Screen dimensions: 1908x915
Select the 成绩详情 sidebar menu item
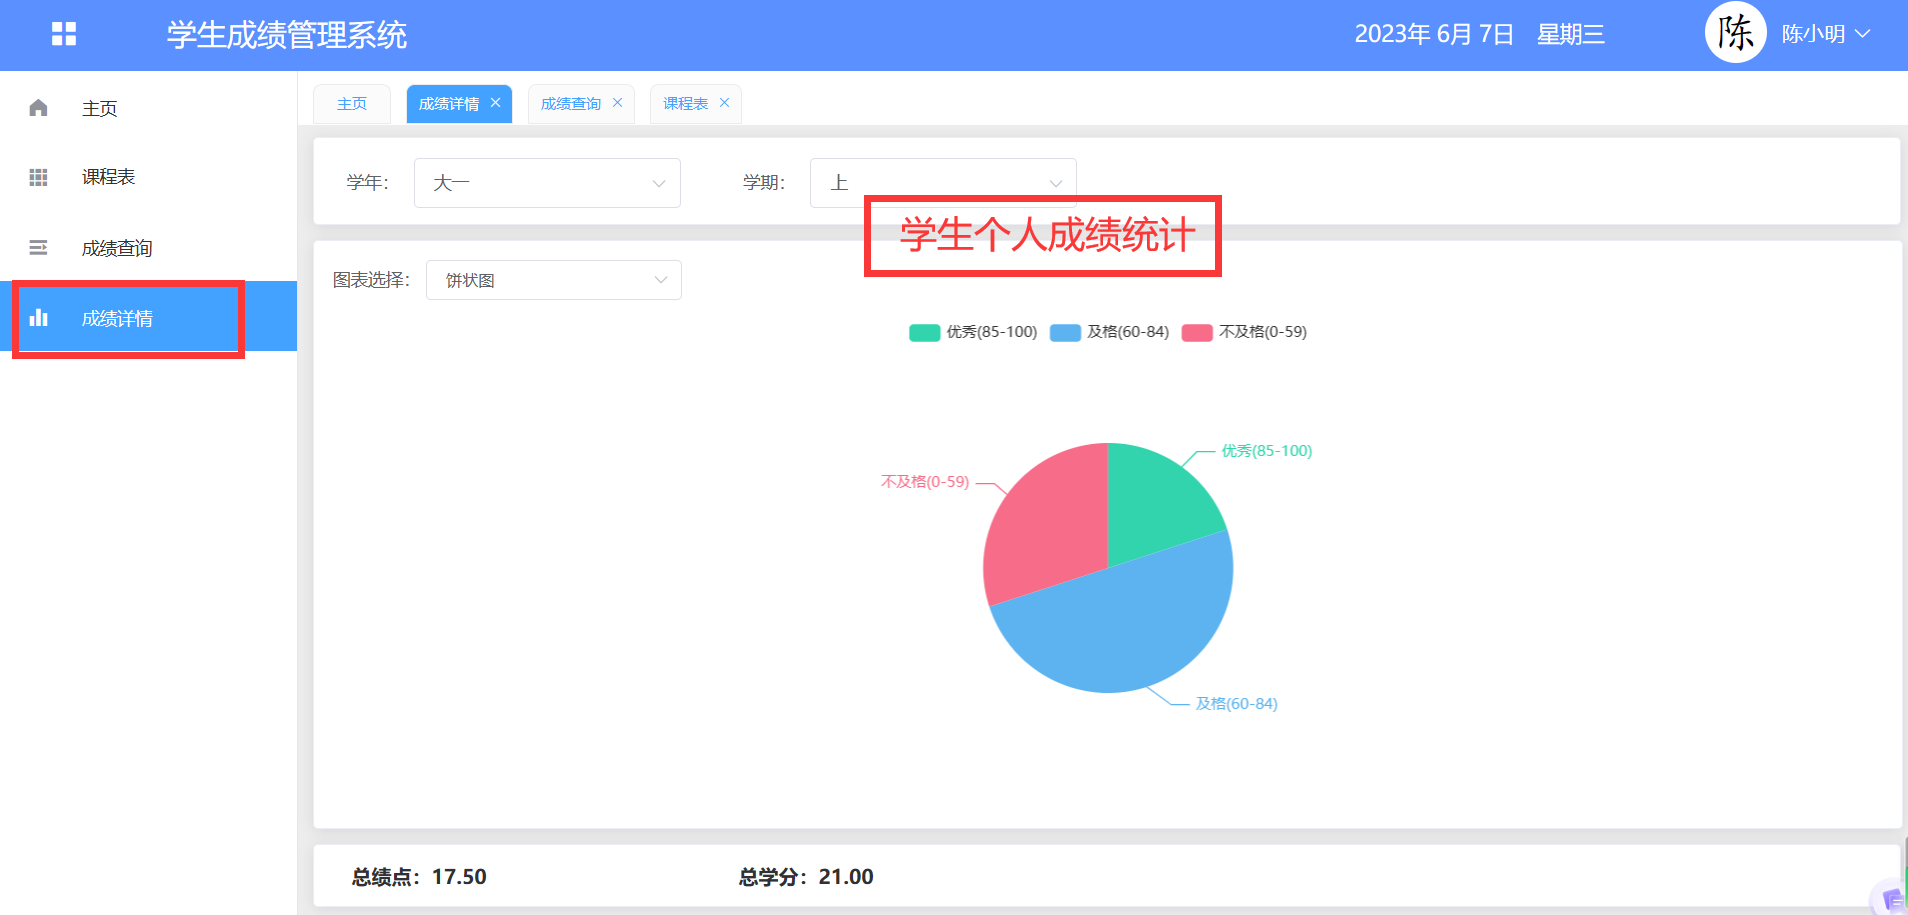(x=148, y=318)
